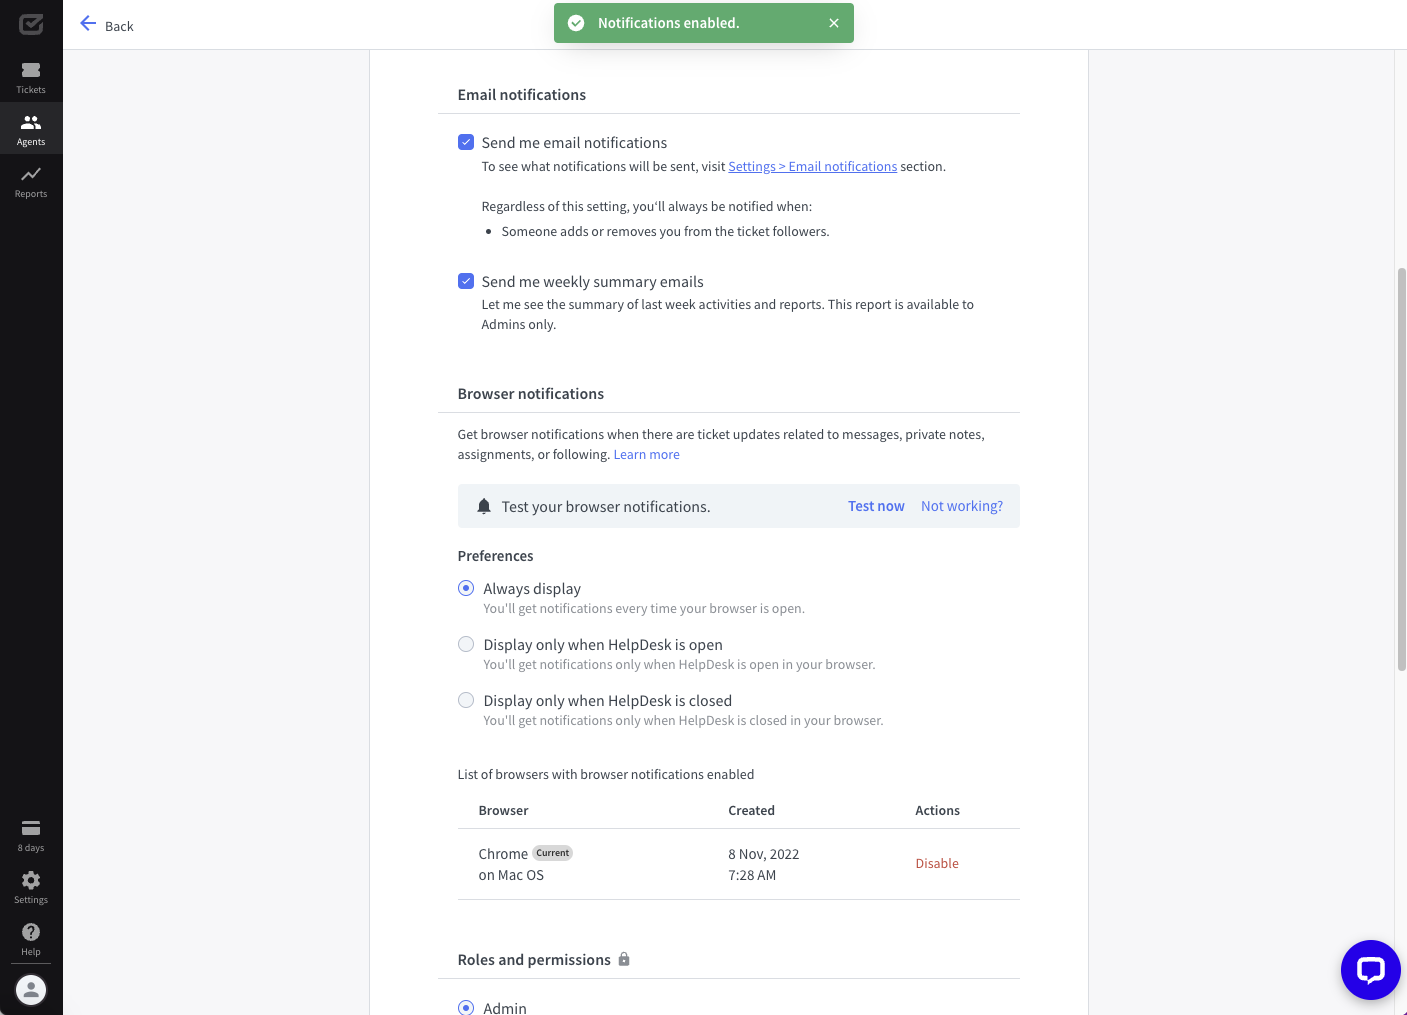
Task: Click Test now for browser notifications
Action: coord(876,506)
